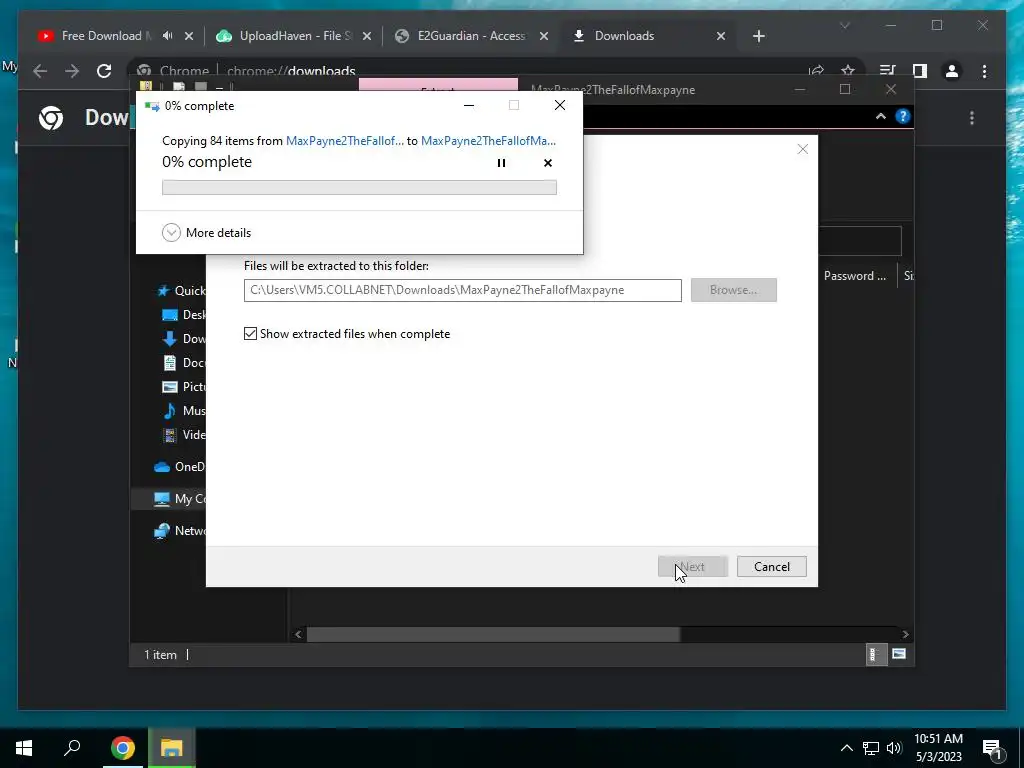1024x768 pixels.
Task: Open Pictures in Explorer sidebar
Action: [184, 387]
